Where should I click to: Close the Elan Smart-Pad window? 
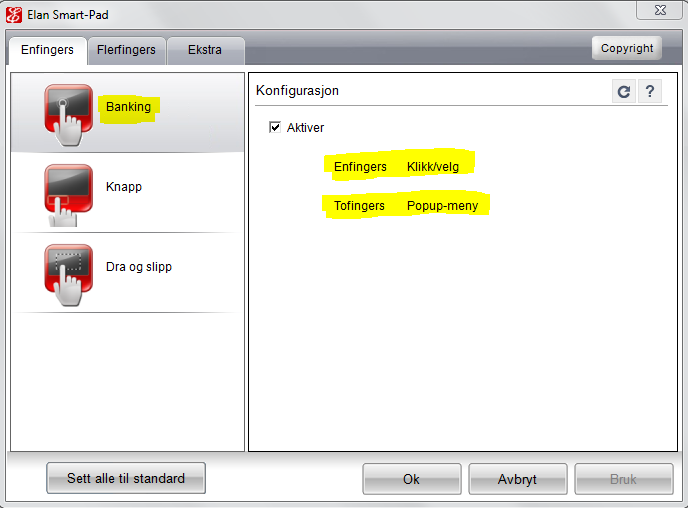[660, 10]
